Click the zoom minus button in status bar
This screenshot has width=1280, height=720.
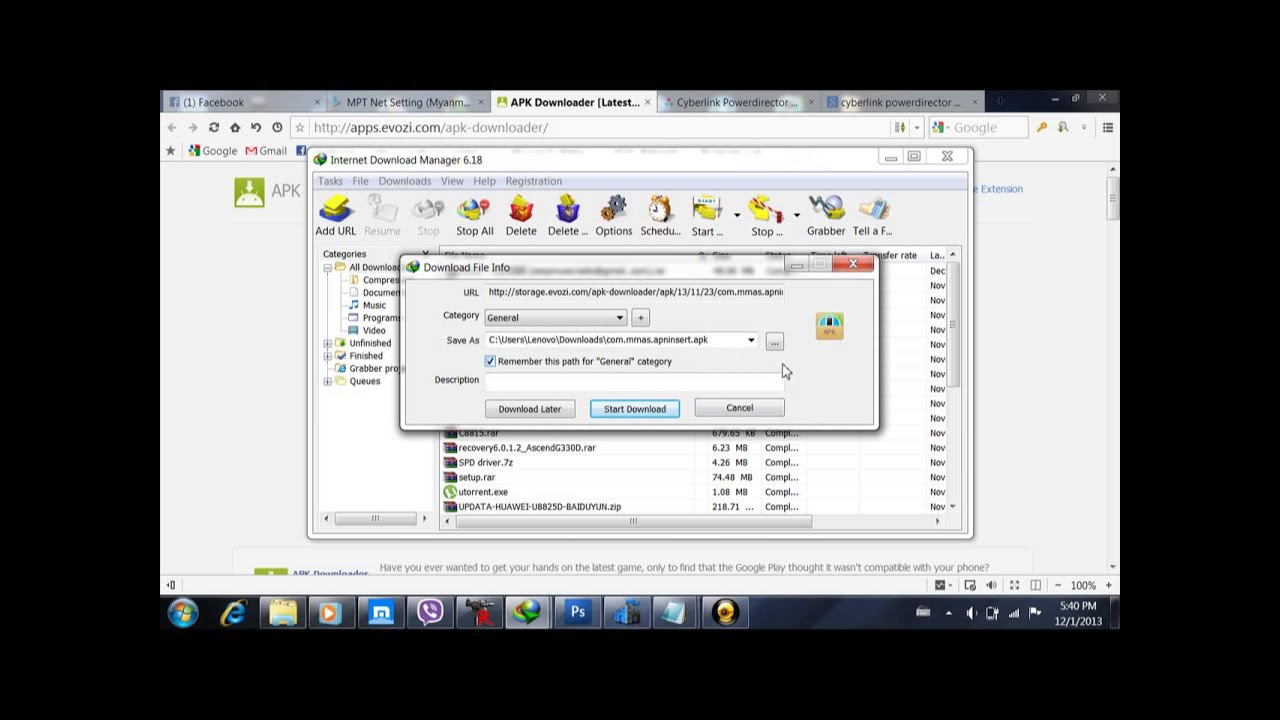(x=1058, y=585)
